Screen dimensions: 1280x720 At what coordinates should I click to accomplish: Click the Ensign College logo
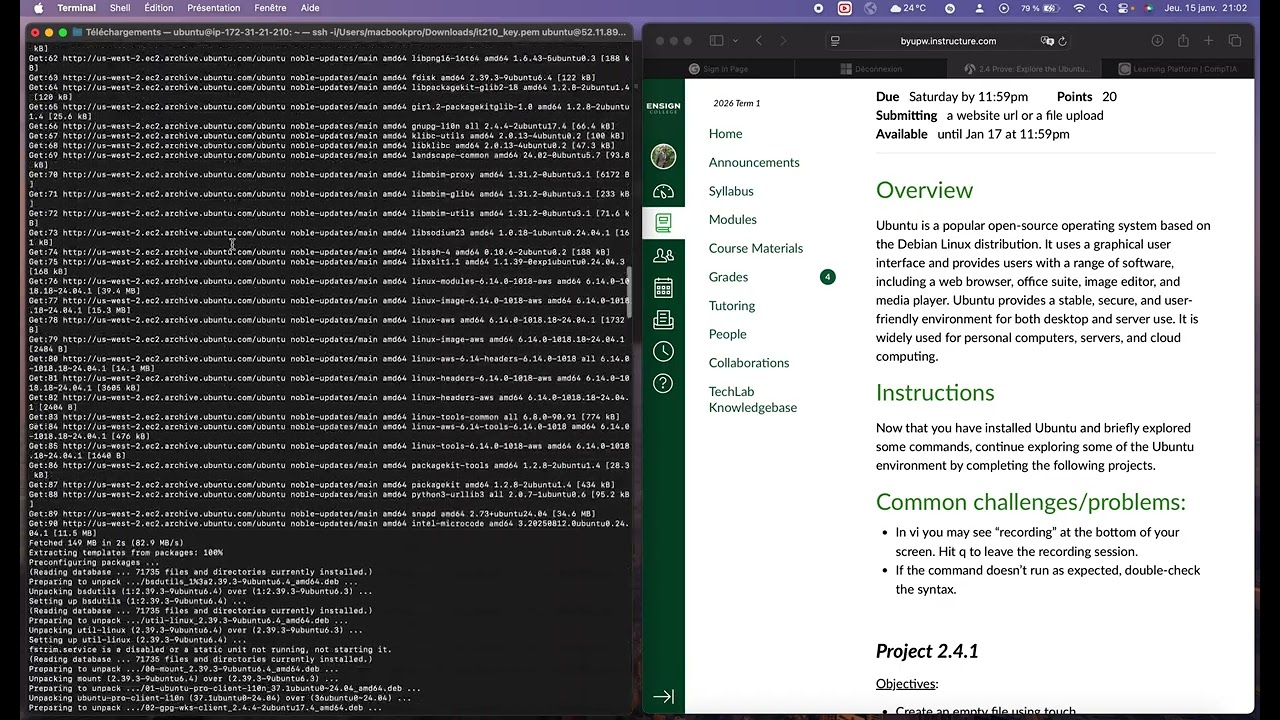coord(663,107)
